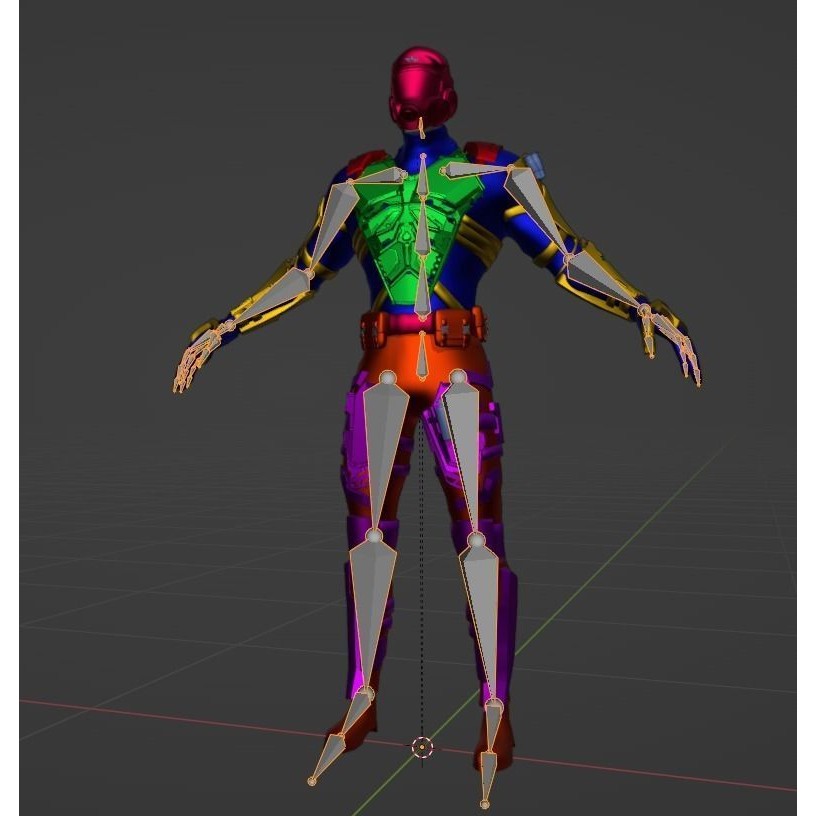Select the shoulder bone on screen-left side

(x=377, y=177)
